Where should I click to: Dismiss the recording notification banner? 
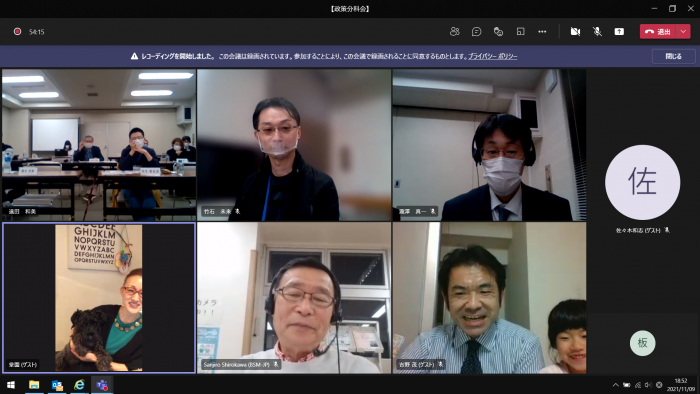point(673,56)
